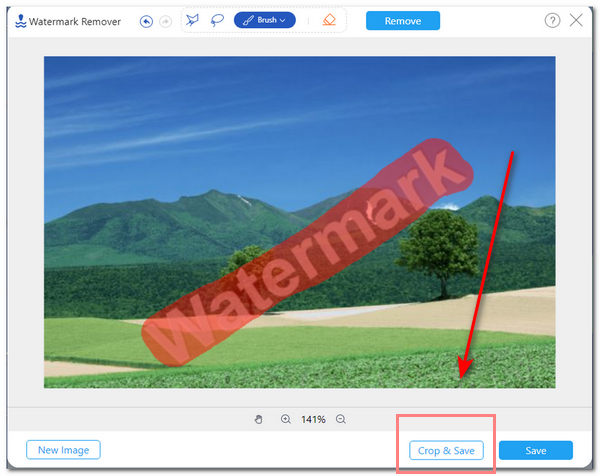This screenshot has height=476, width=600.
Task: Click the Crop & Save button
Action: coord(446,451)
